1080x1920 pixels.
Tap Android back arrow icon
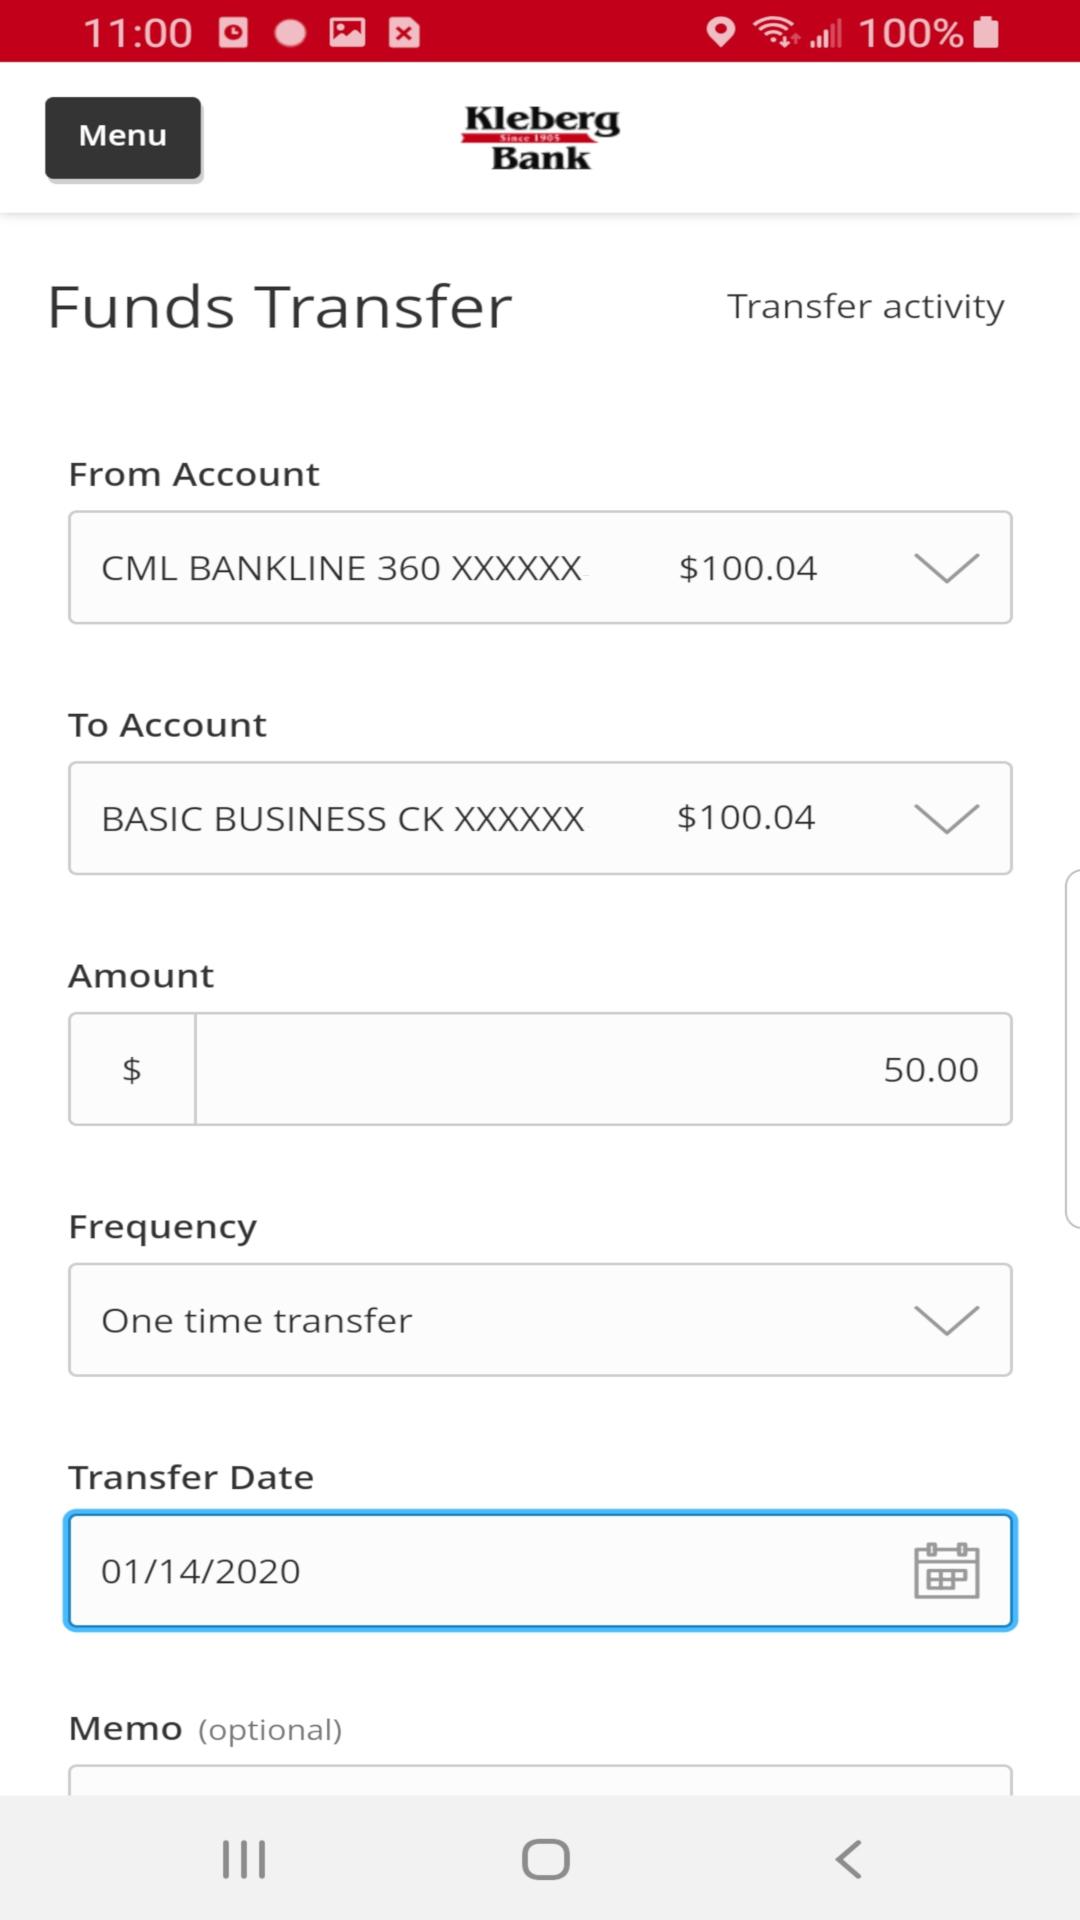[x=848, y=1859]
